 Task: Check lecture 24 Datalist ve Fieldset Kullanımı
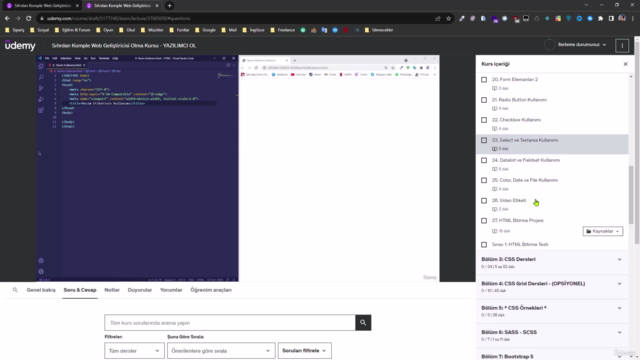point(484,160)
